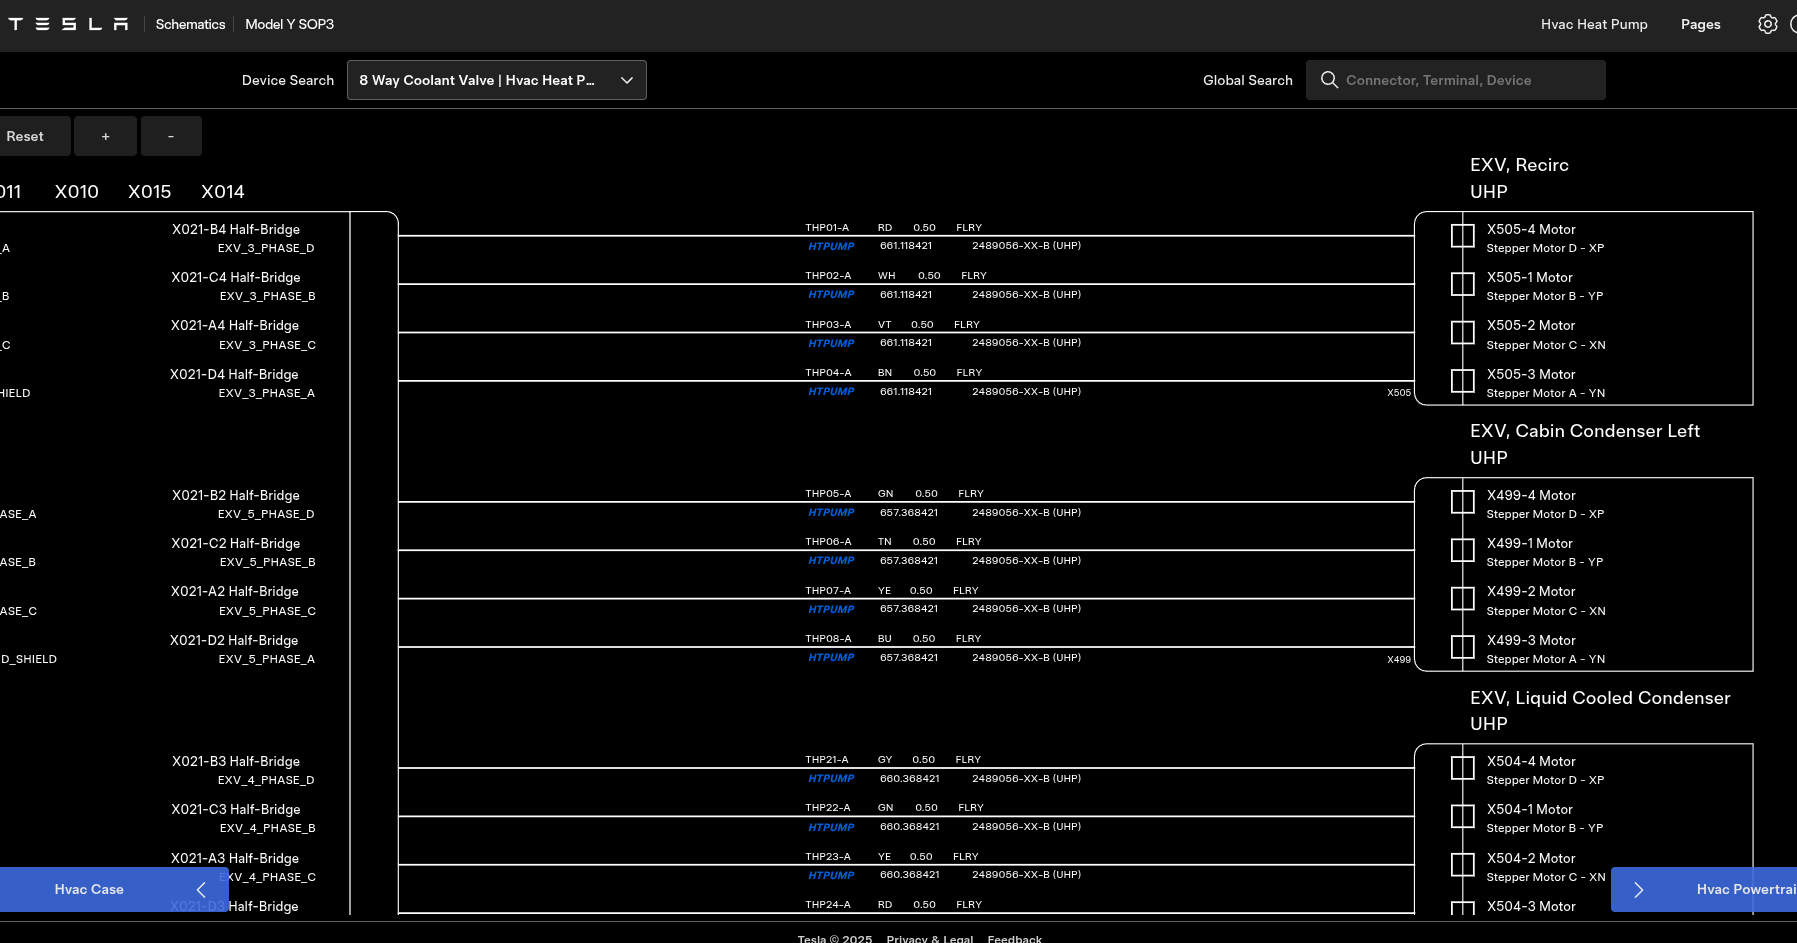Click the THP01-A wire label
This screenshot has height=943, width=1797.
tap(827, 228)
